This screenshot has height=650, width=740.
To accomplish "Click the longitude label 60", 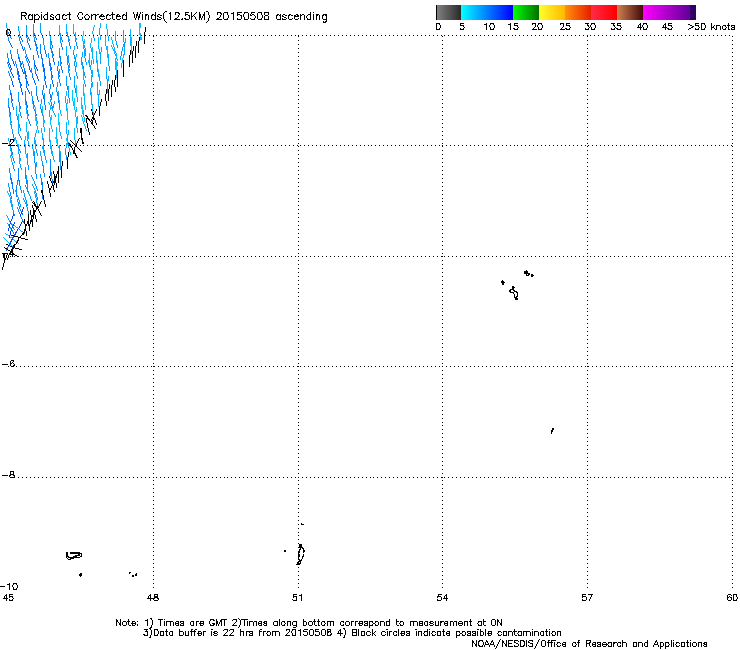I will [732, 598].
